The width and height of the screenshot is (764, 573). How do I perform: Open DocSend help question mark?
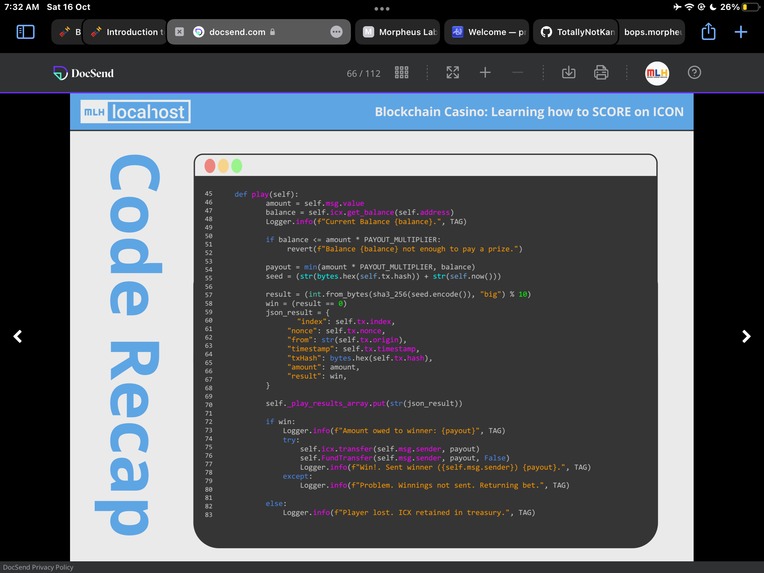click(x=694, y=73)
